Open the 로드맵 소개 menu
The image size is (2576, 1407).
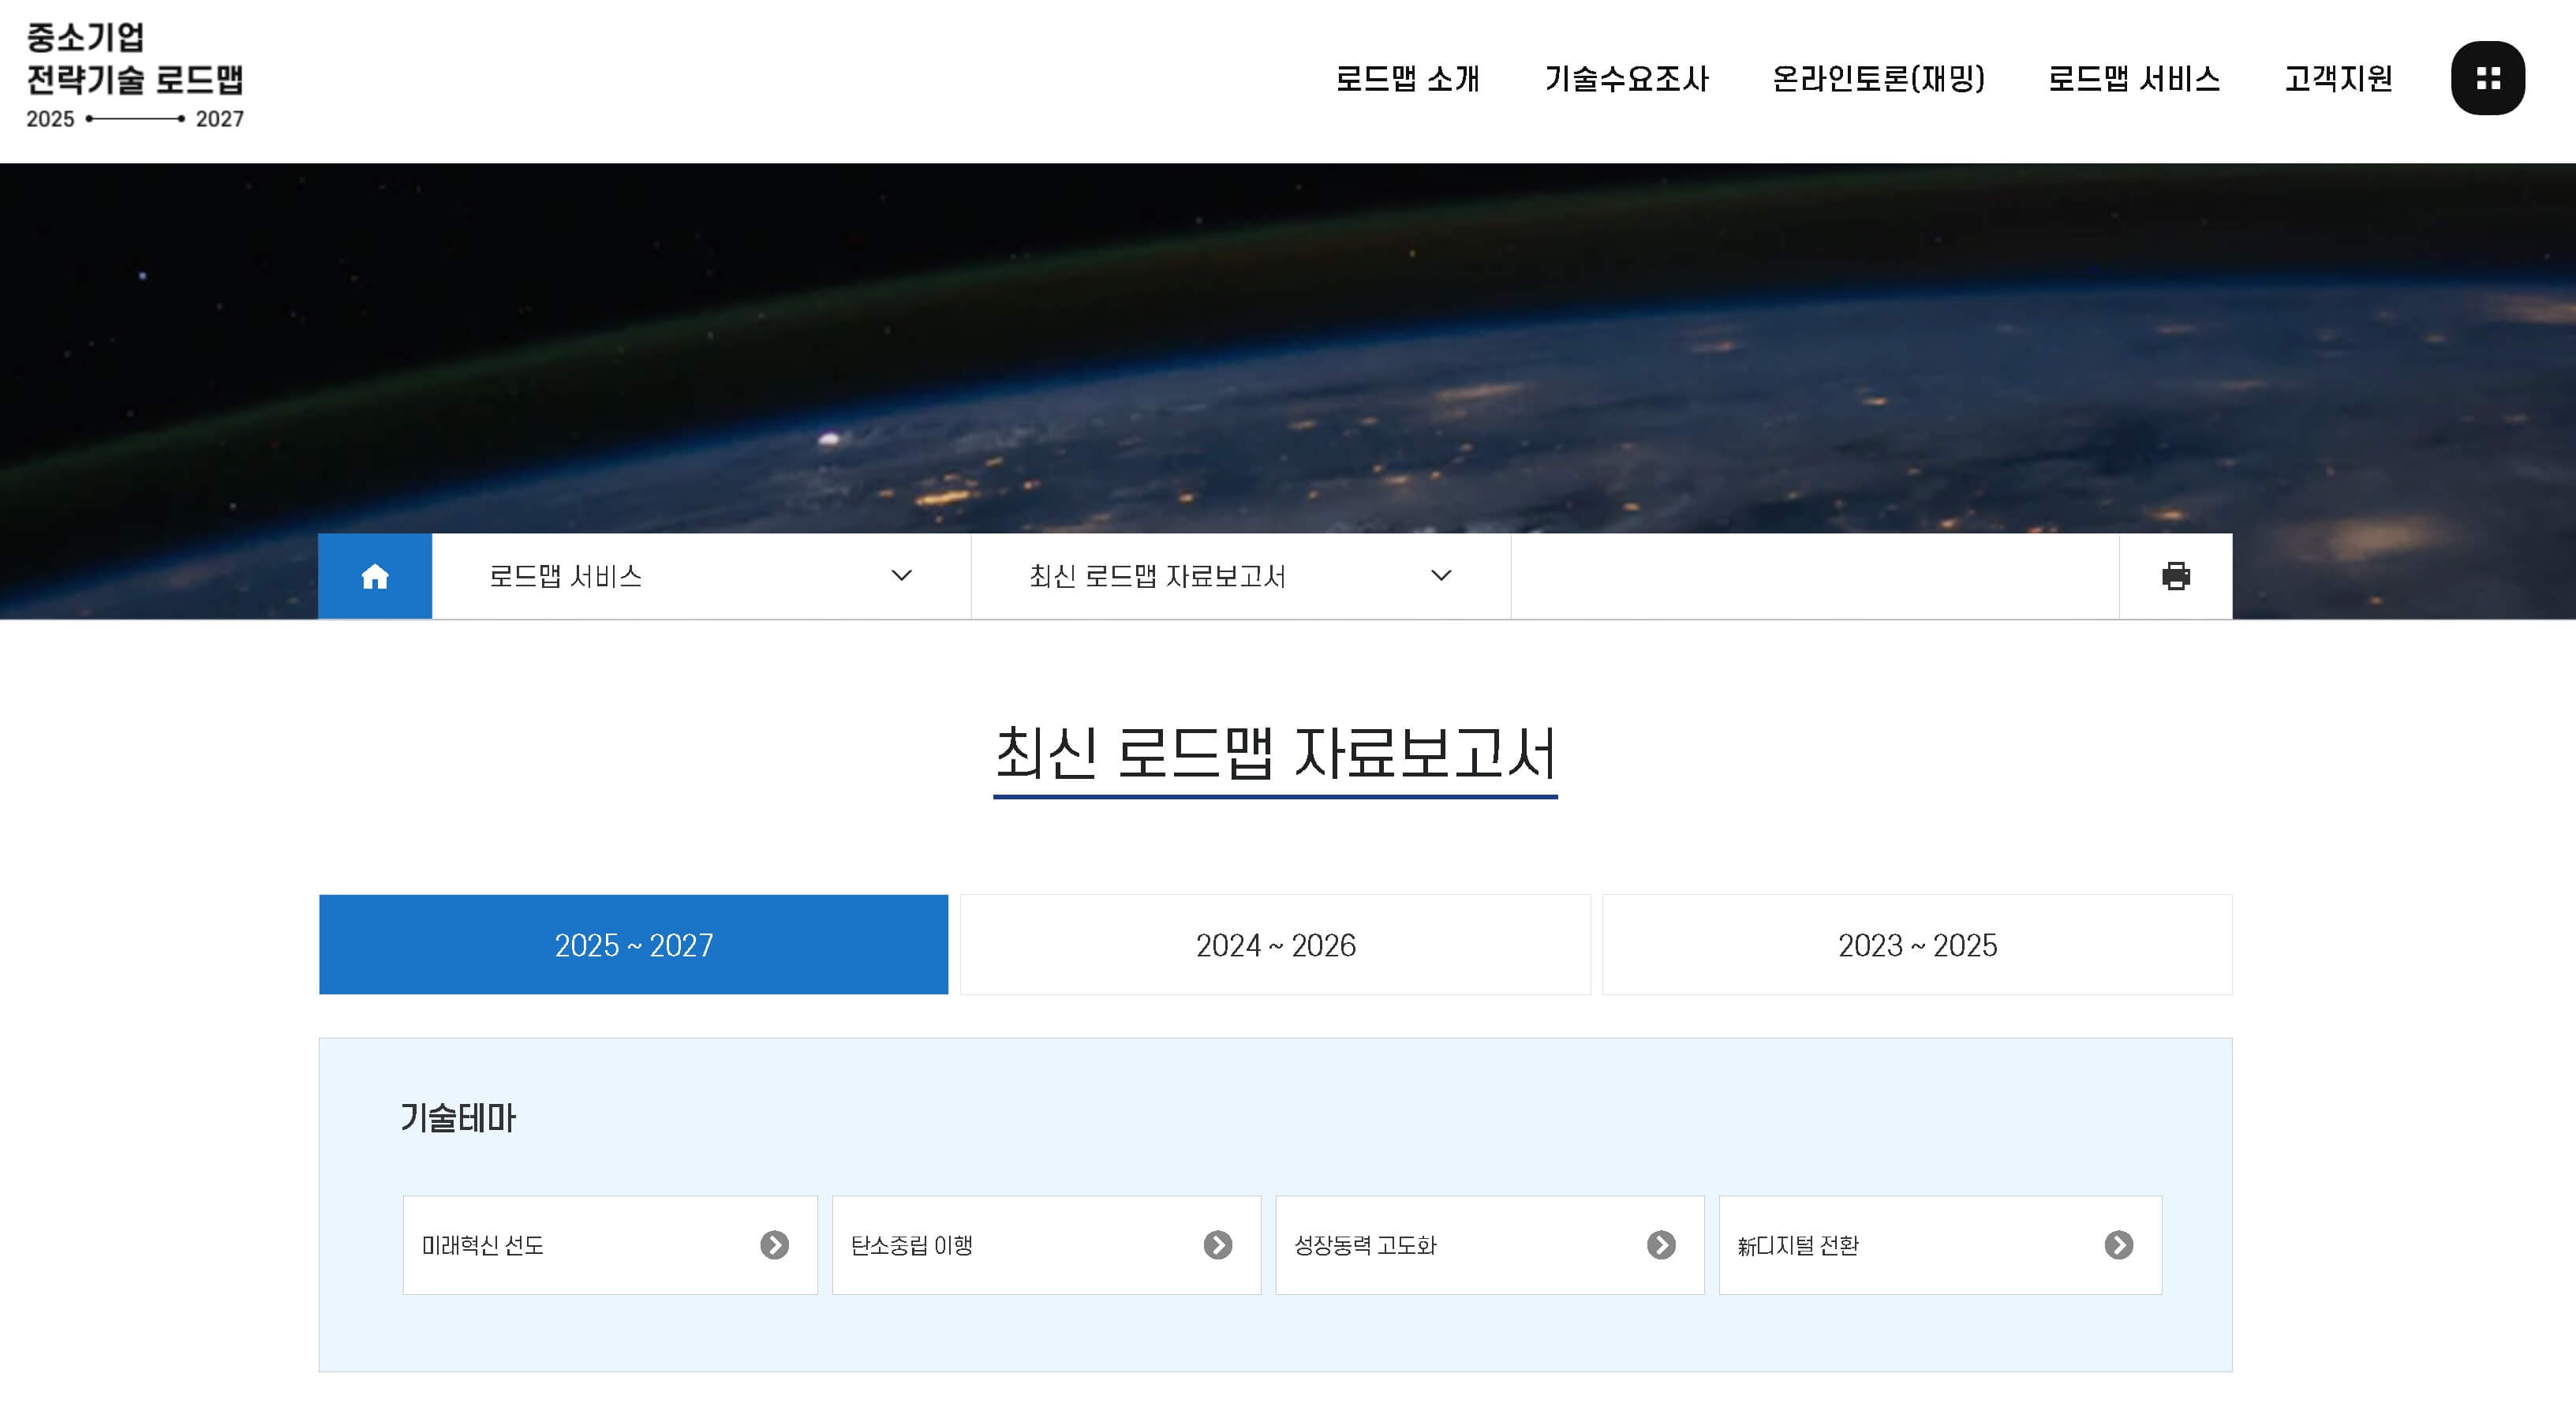1407,78
